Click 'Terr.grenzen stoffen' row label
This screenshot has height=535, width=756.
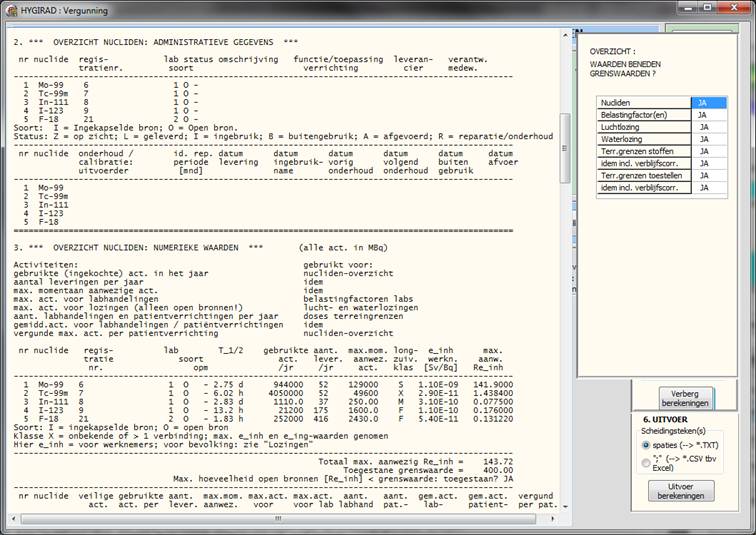pyautogui.click(x=643, y=151)
